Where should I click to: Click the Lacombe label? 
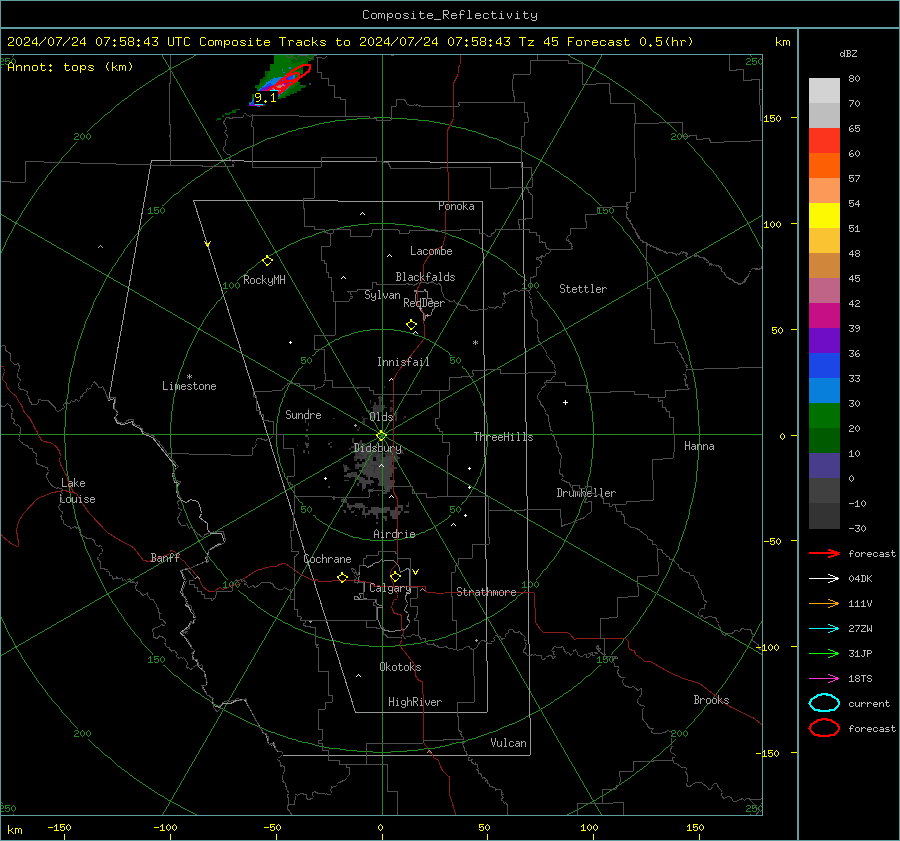click(431, 251)
